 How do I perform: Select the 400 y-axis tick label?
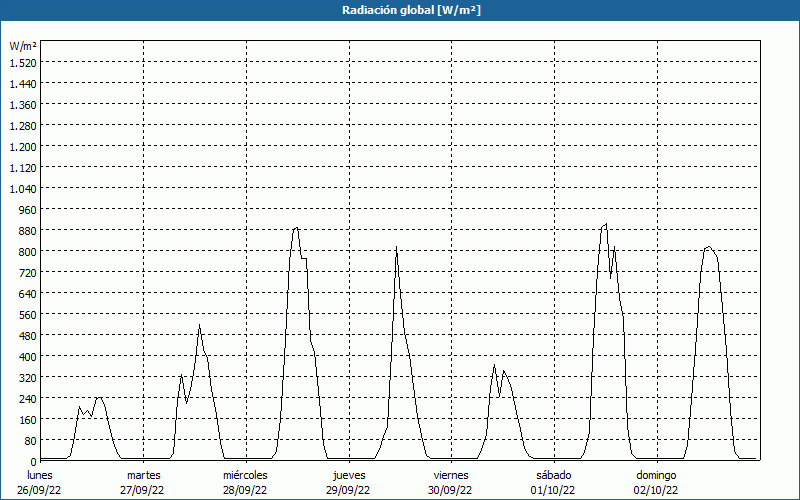pyautogui.click(x=28, y=357)
